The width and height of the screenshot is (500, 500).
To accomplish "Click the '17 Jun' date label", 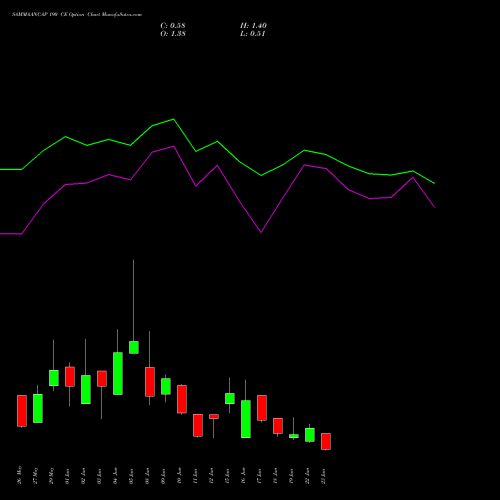I will [x=259, y=476].
